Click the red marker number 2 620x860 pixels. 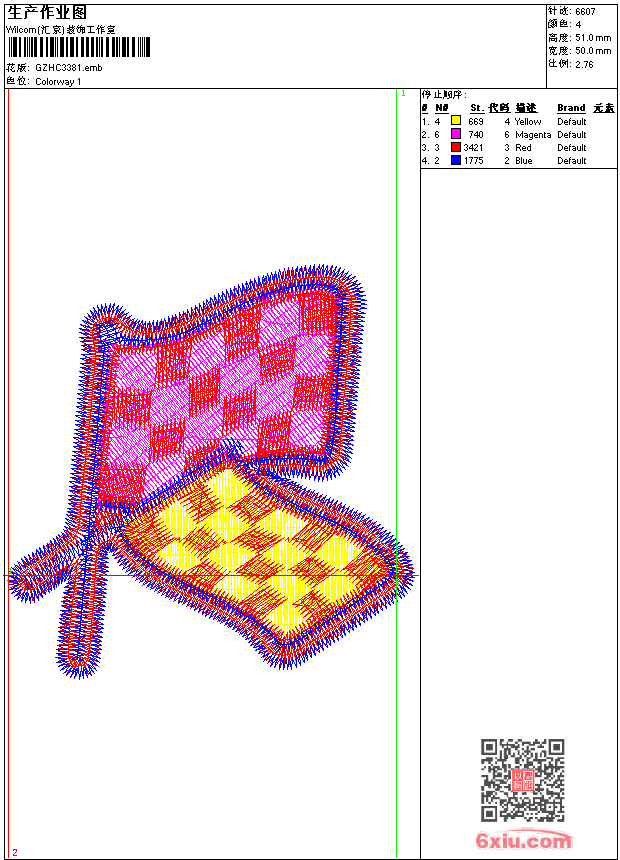pyautogui.click(x=15, y=852)
